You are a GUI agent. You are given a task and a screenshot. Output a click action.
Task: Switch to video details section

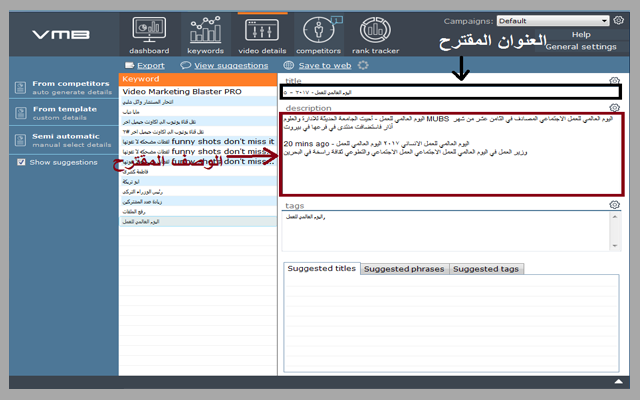coord(262,35)
